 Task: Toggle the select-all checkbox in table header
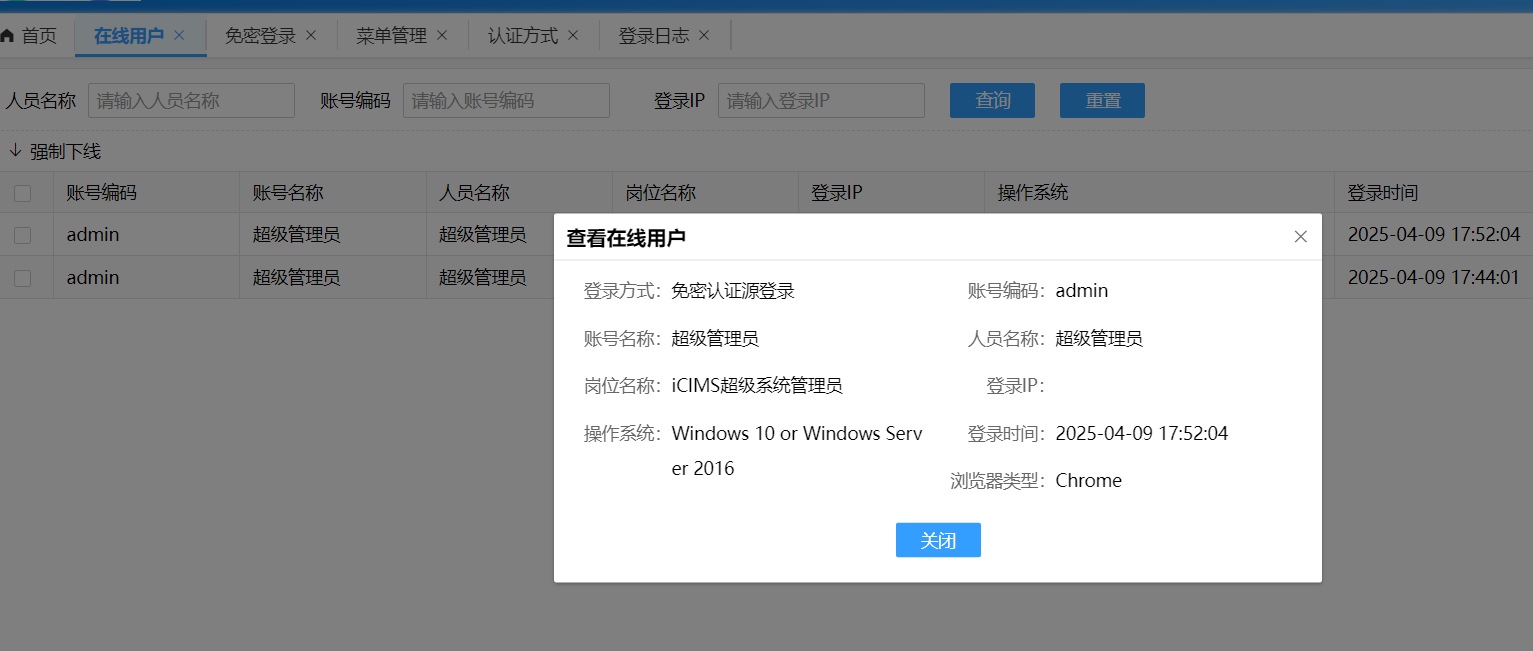22,193
